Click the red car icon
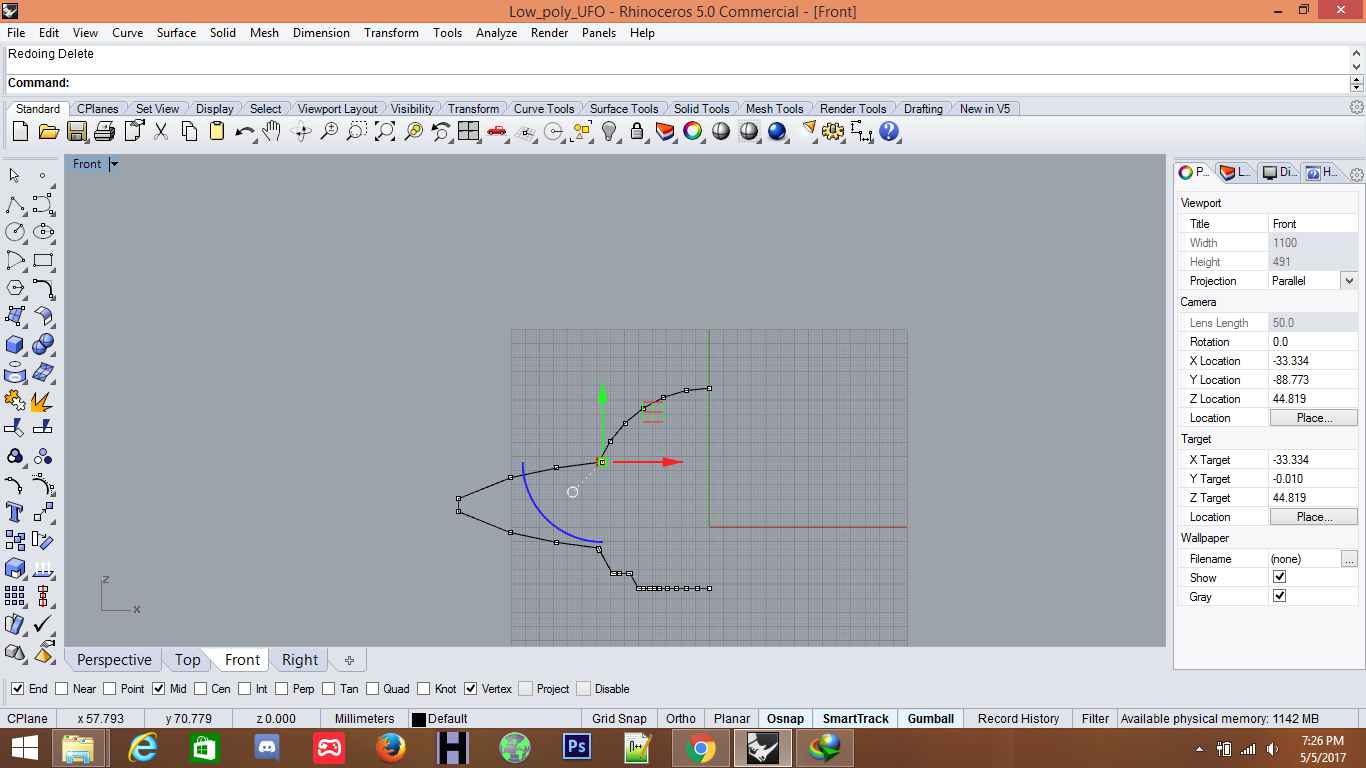The height and width of the screenshot is (768, 1366). pos(496,131)
